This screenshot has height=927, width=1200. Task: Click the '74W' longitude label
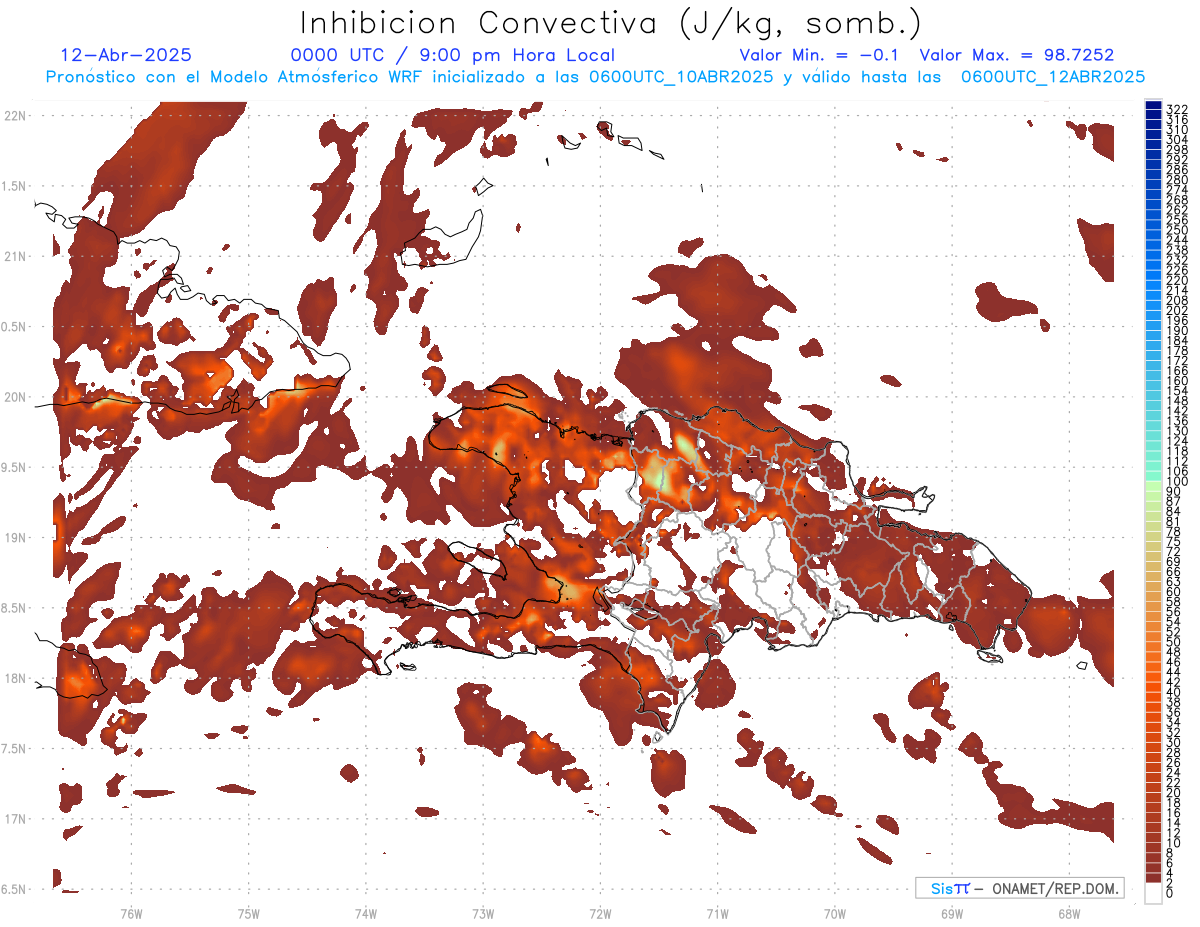[x=366, y=913]
